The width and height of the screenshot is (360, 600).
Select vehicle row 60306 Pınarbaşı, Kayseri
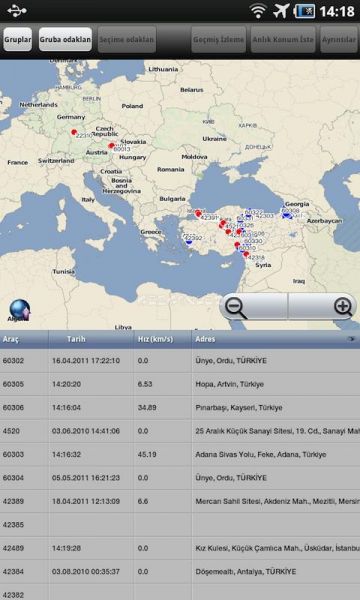point(180,408)
